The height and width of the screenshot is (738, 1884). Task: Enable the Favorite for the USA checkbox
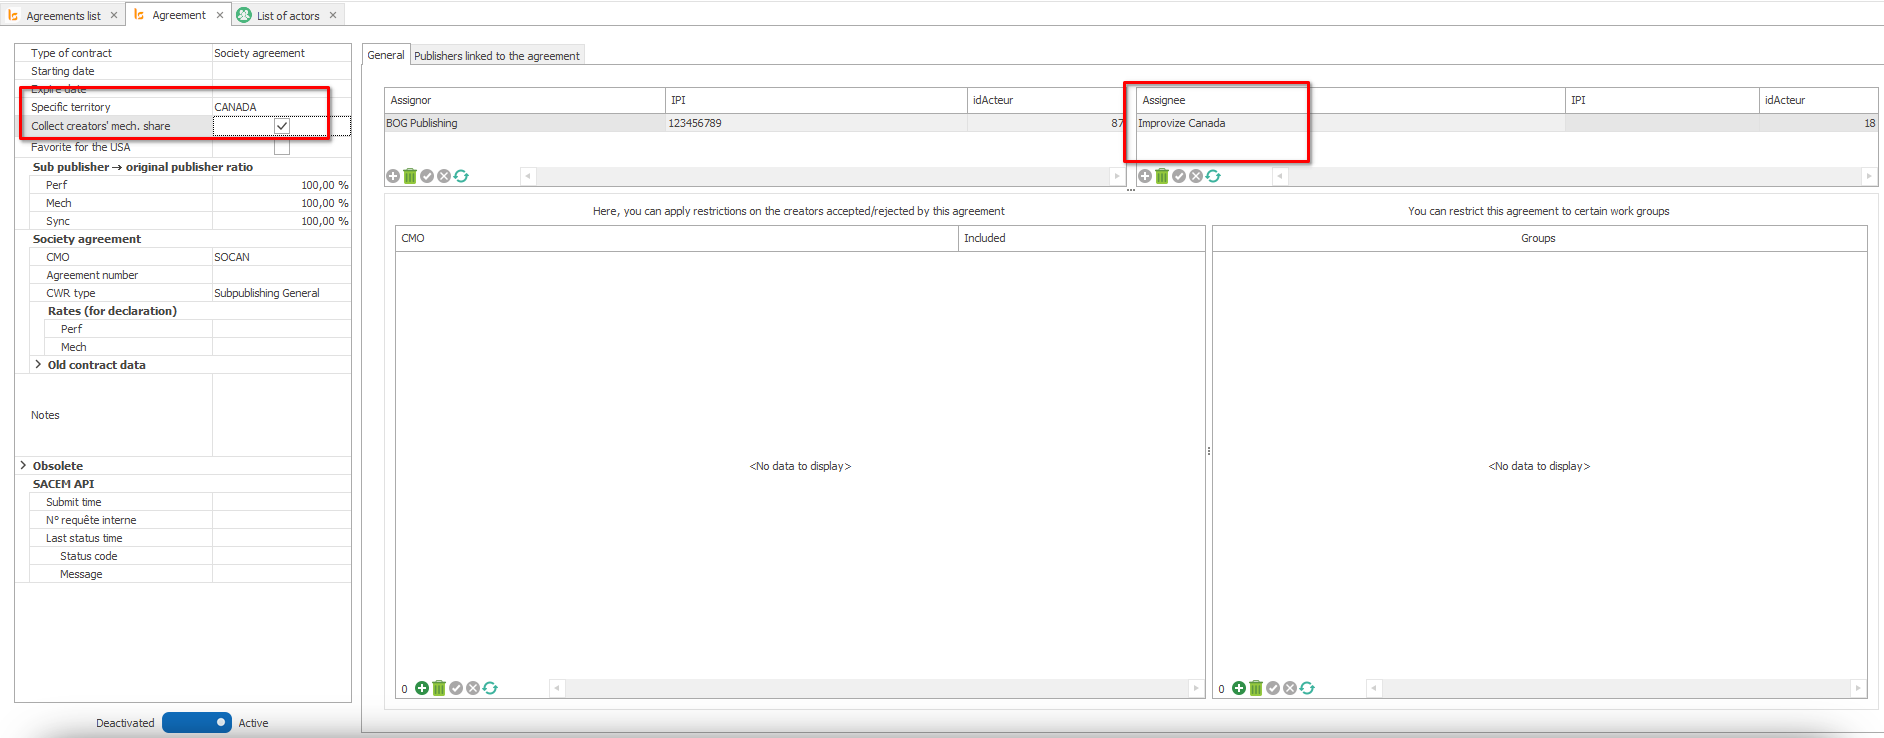pos(282,147)
